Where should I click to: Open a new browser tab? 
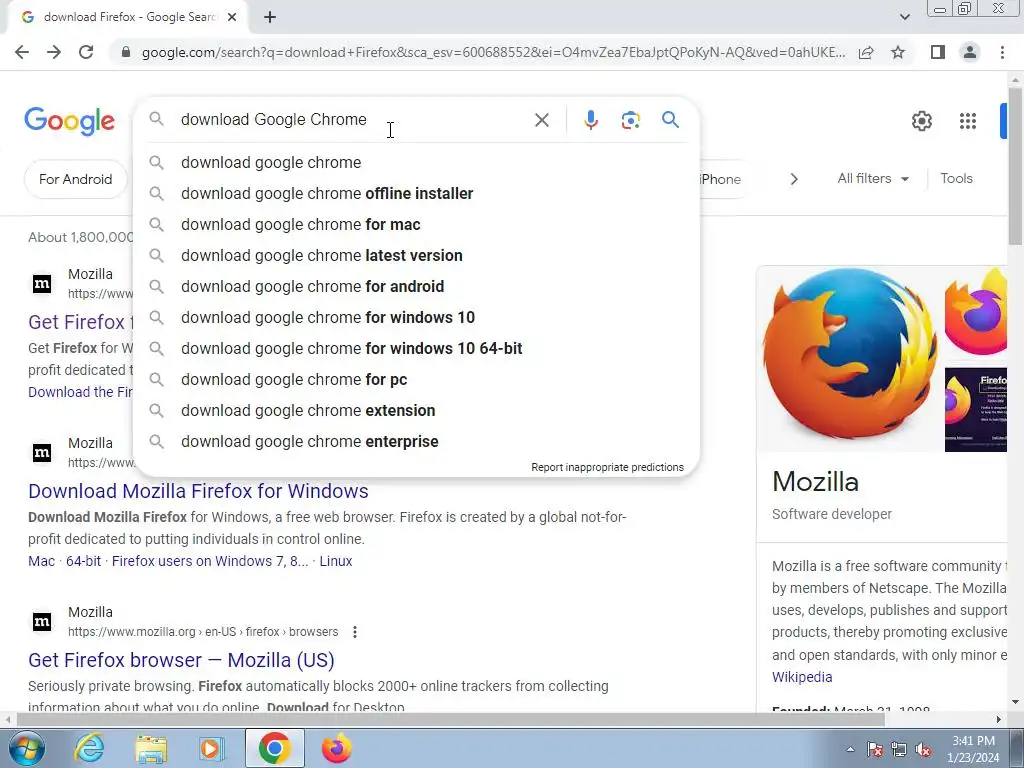[x=270, y=17]
